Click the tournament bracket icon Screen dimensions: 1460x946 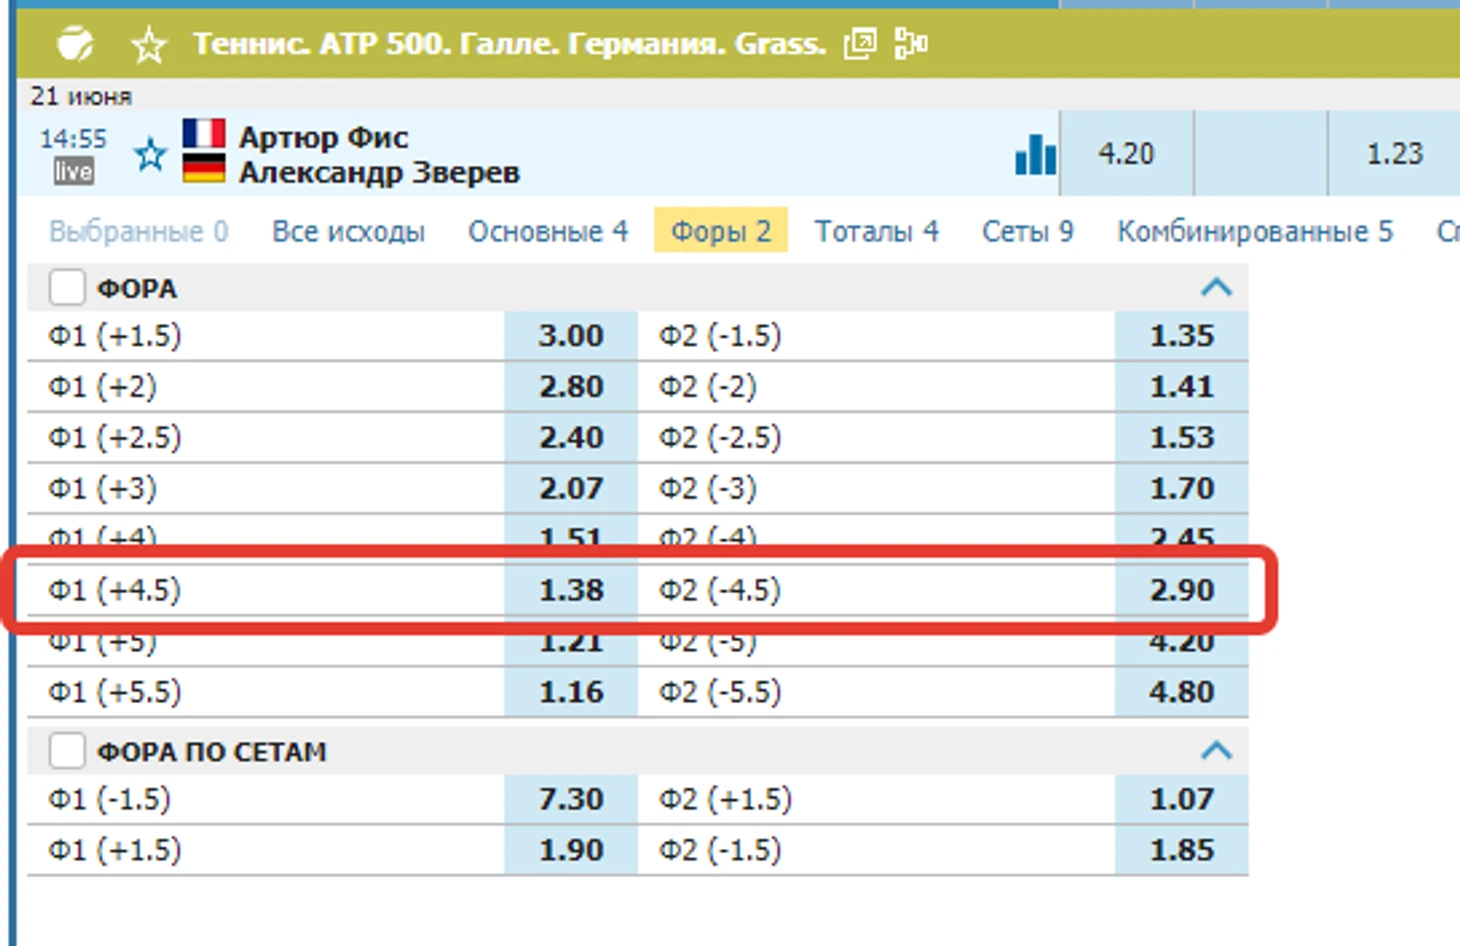click(910, 44)
